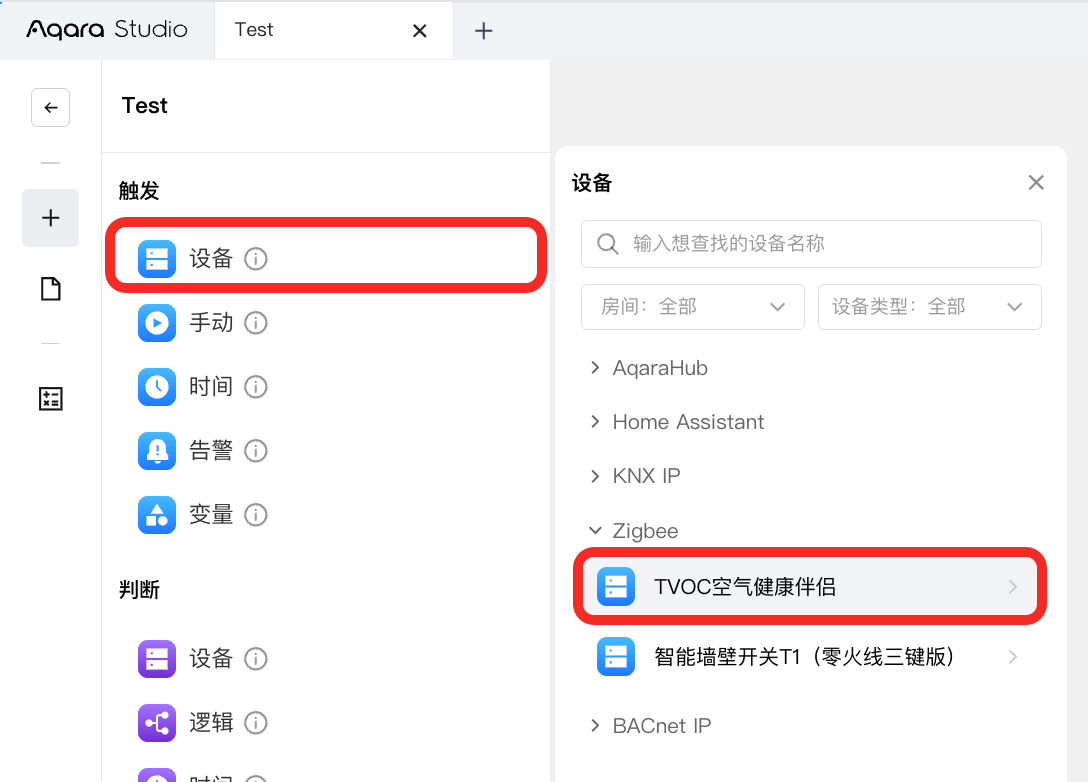Viewport: 1088px width, 782px height.
Task: Show info for 设备 trigger
Action: pos(255,259)
